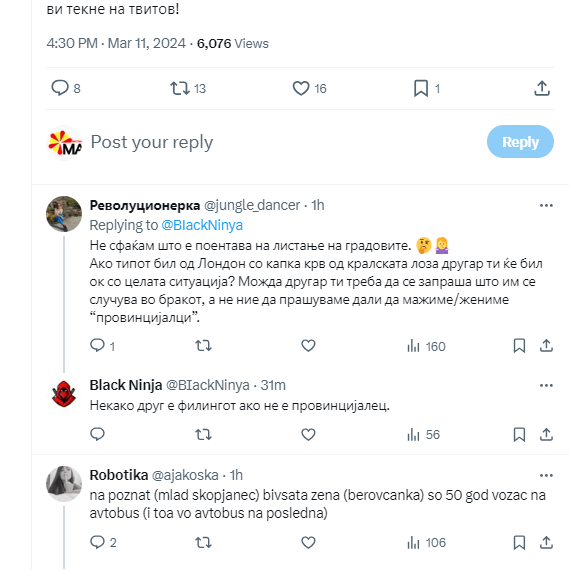Open the @jungle_dancer profile handle
This screenshot has width=569, height=570.
pyautogui.click(x=252, y=205)
